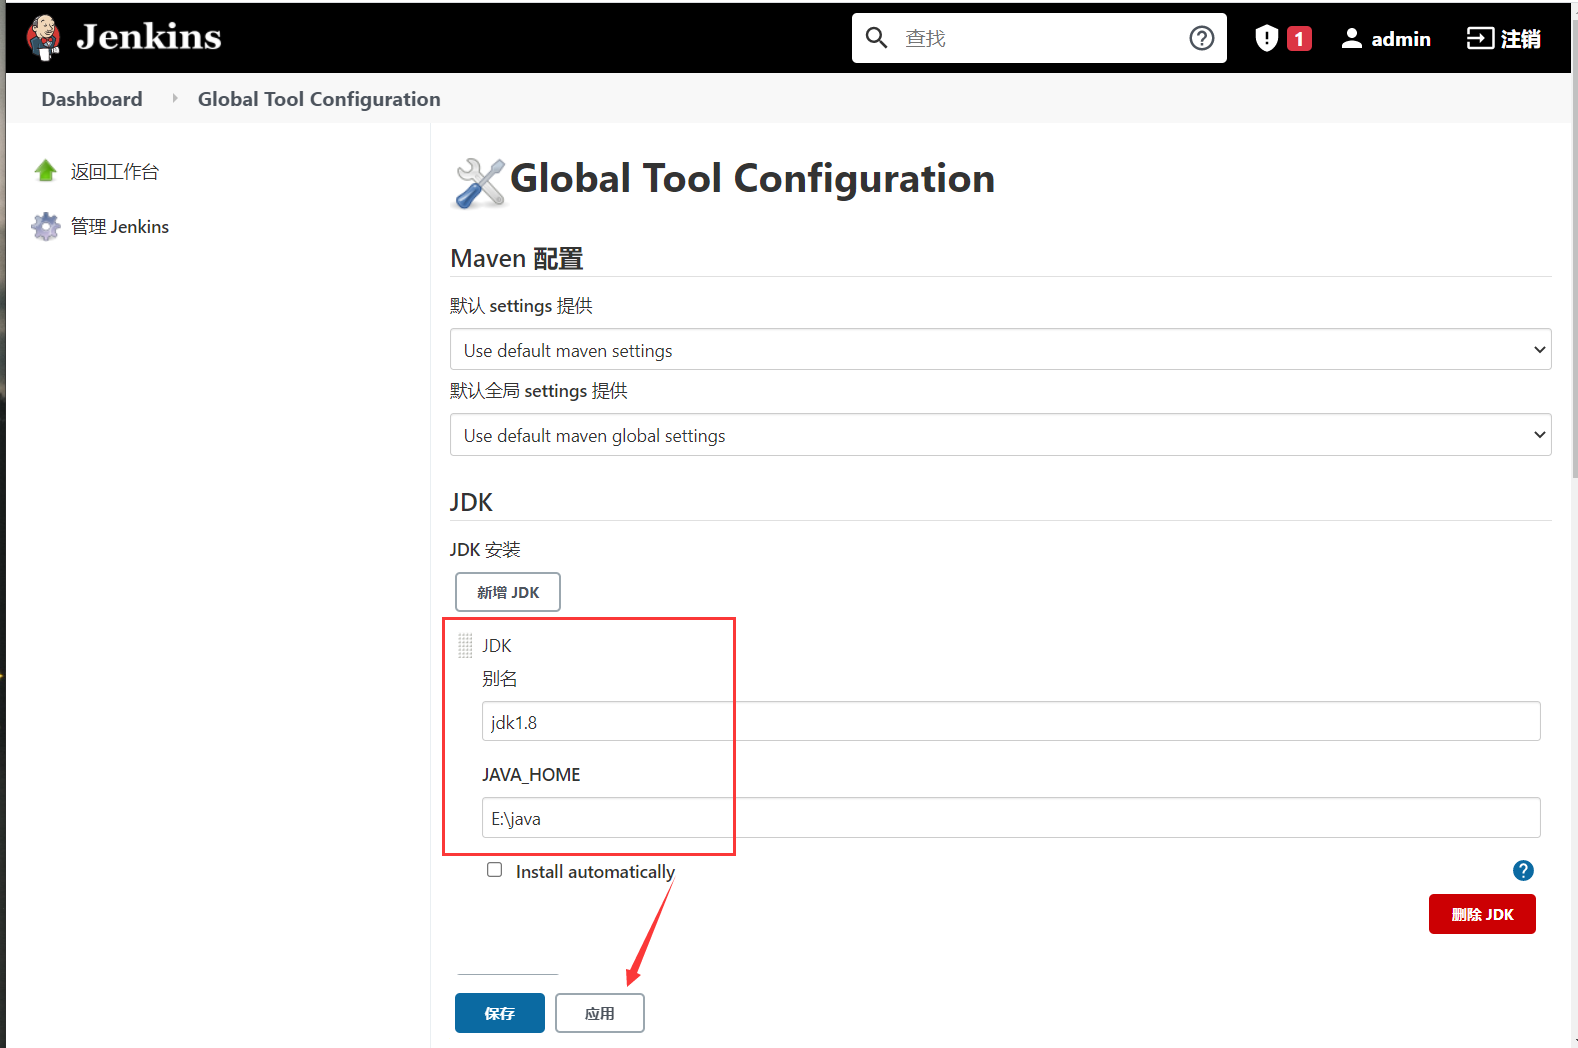Screen dimensions: 1578x1048
Task: Click the Jenkins butler logo icon
Action: tap(43, 38)
